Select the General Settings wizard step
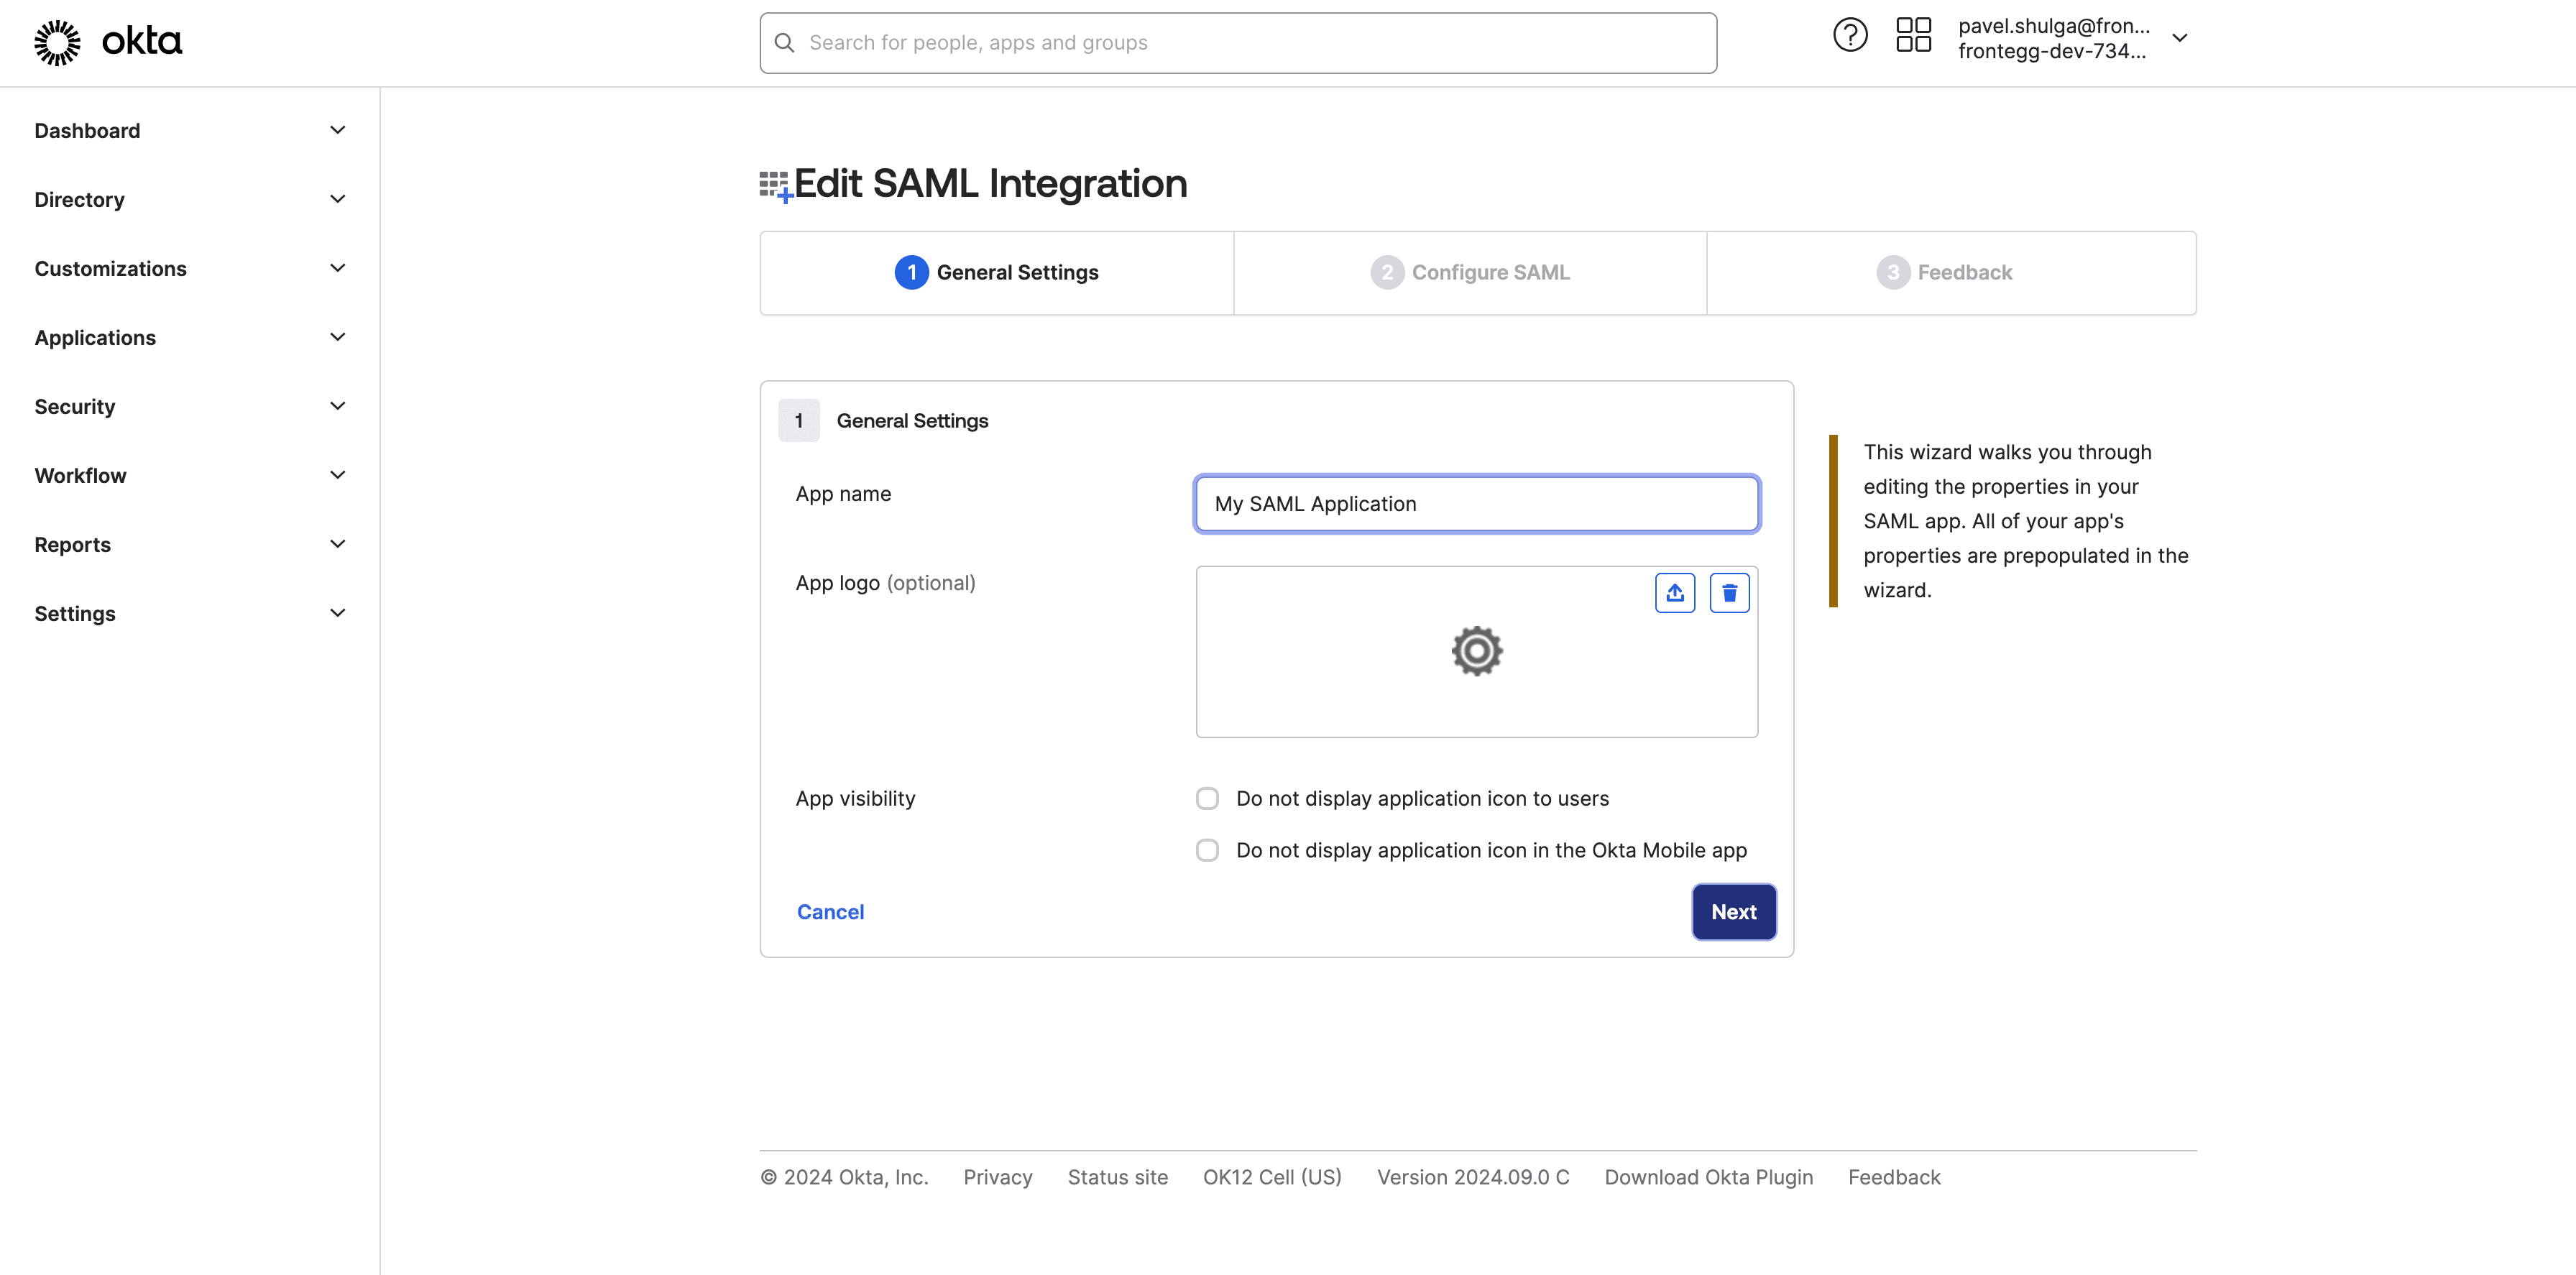Image resolution: width=2576 pixels, height=1275 pixels. pos(997,273)
